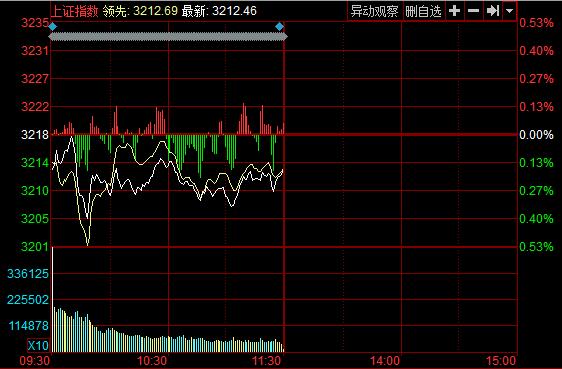Click the 上证指数 title label
The width and height of the screenshot is (562, 369).
[75, 11]
